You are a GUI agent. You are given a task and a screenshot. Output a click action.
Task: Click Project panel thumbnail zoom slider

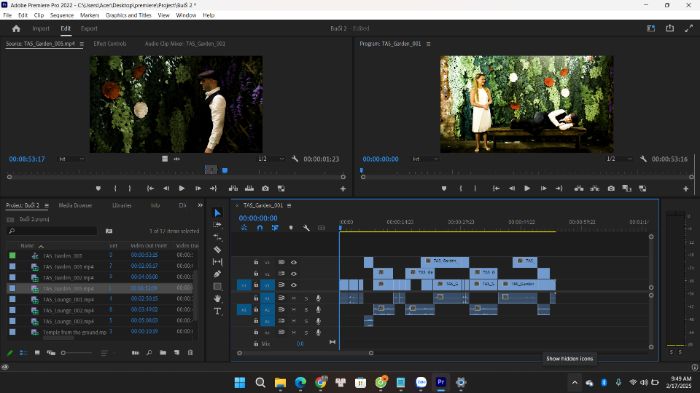[77, 353]
